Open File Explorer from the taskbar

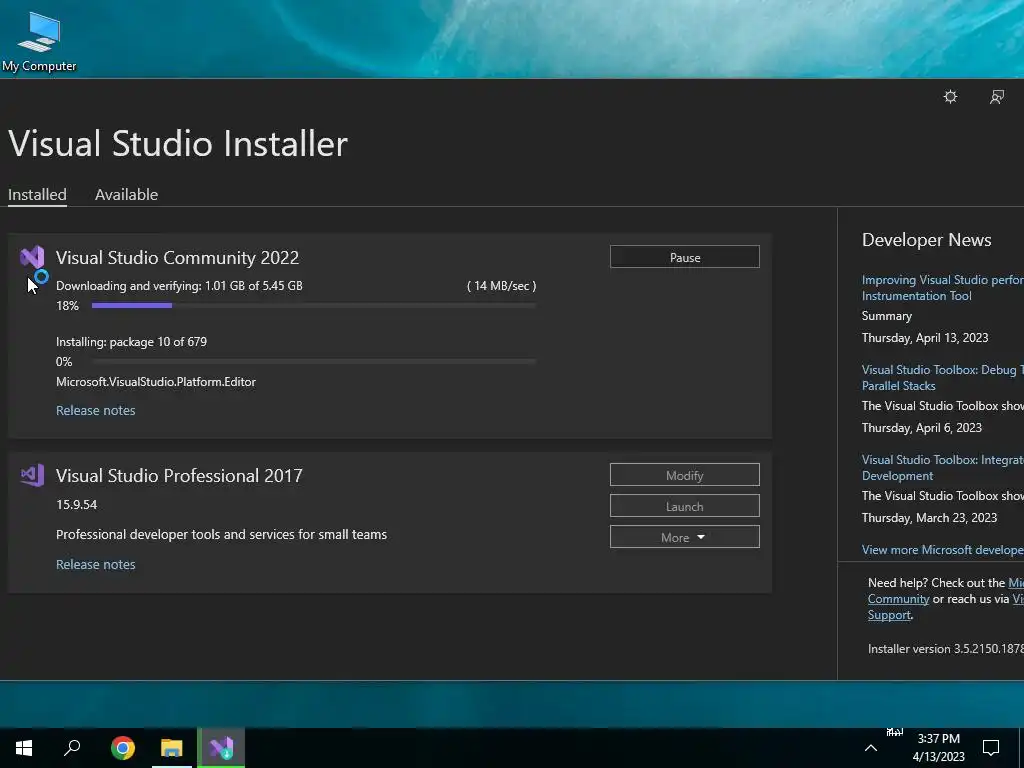(172, 748)
